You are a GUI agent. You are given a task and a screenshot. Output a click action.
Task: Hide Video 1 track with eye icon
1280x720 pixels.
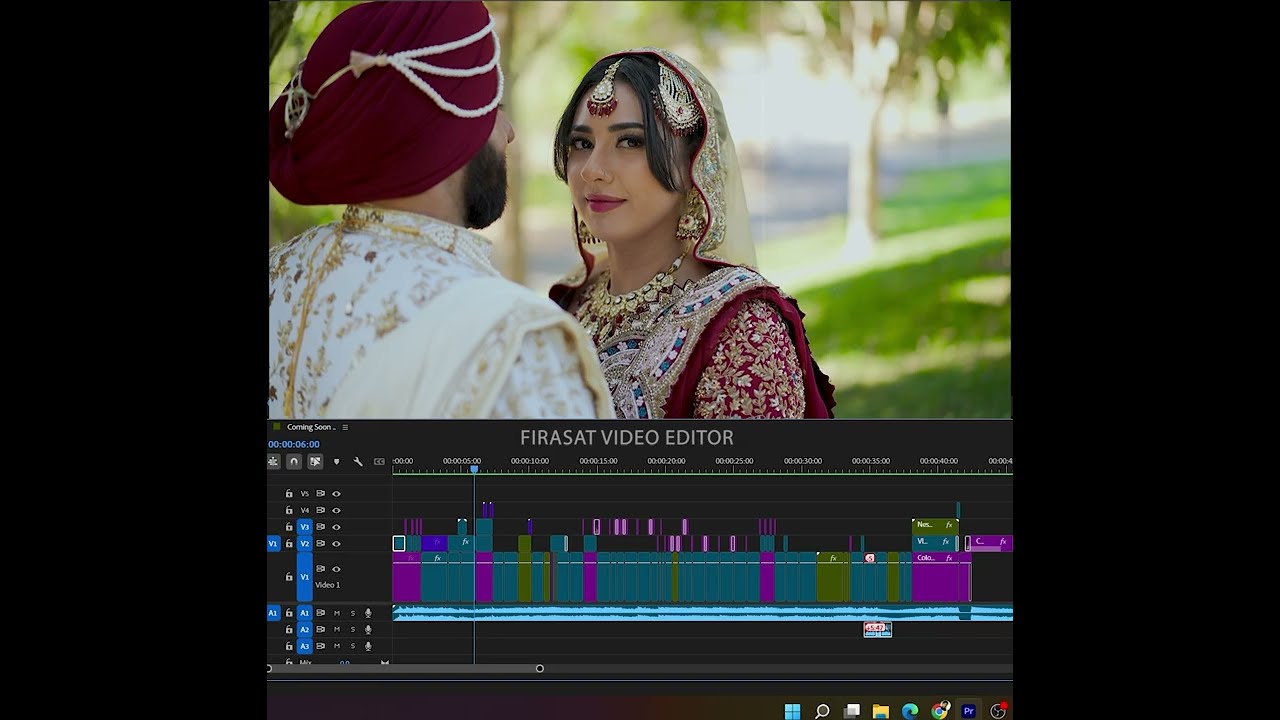click(x=336, y=569)
